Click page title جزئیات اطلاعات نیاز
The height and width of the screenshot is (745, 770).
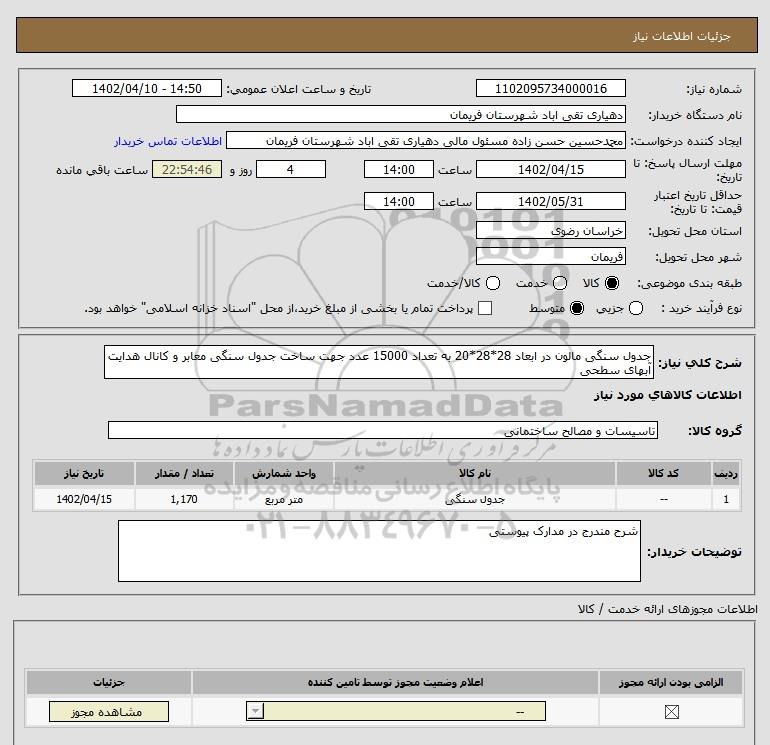coord(682,36)
